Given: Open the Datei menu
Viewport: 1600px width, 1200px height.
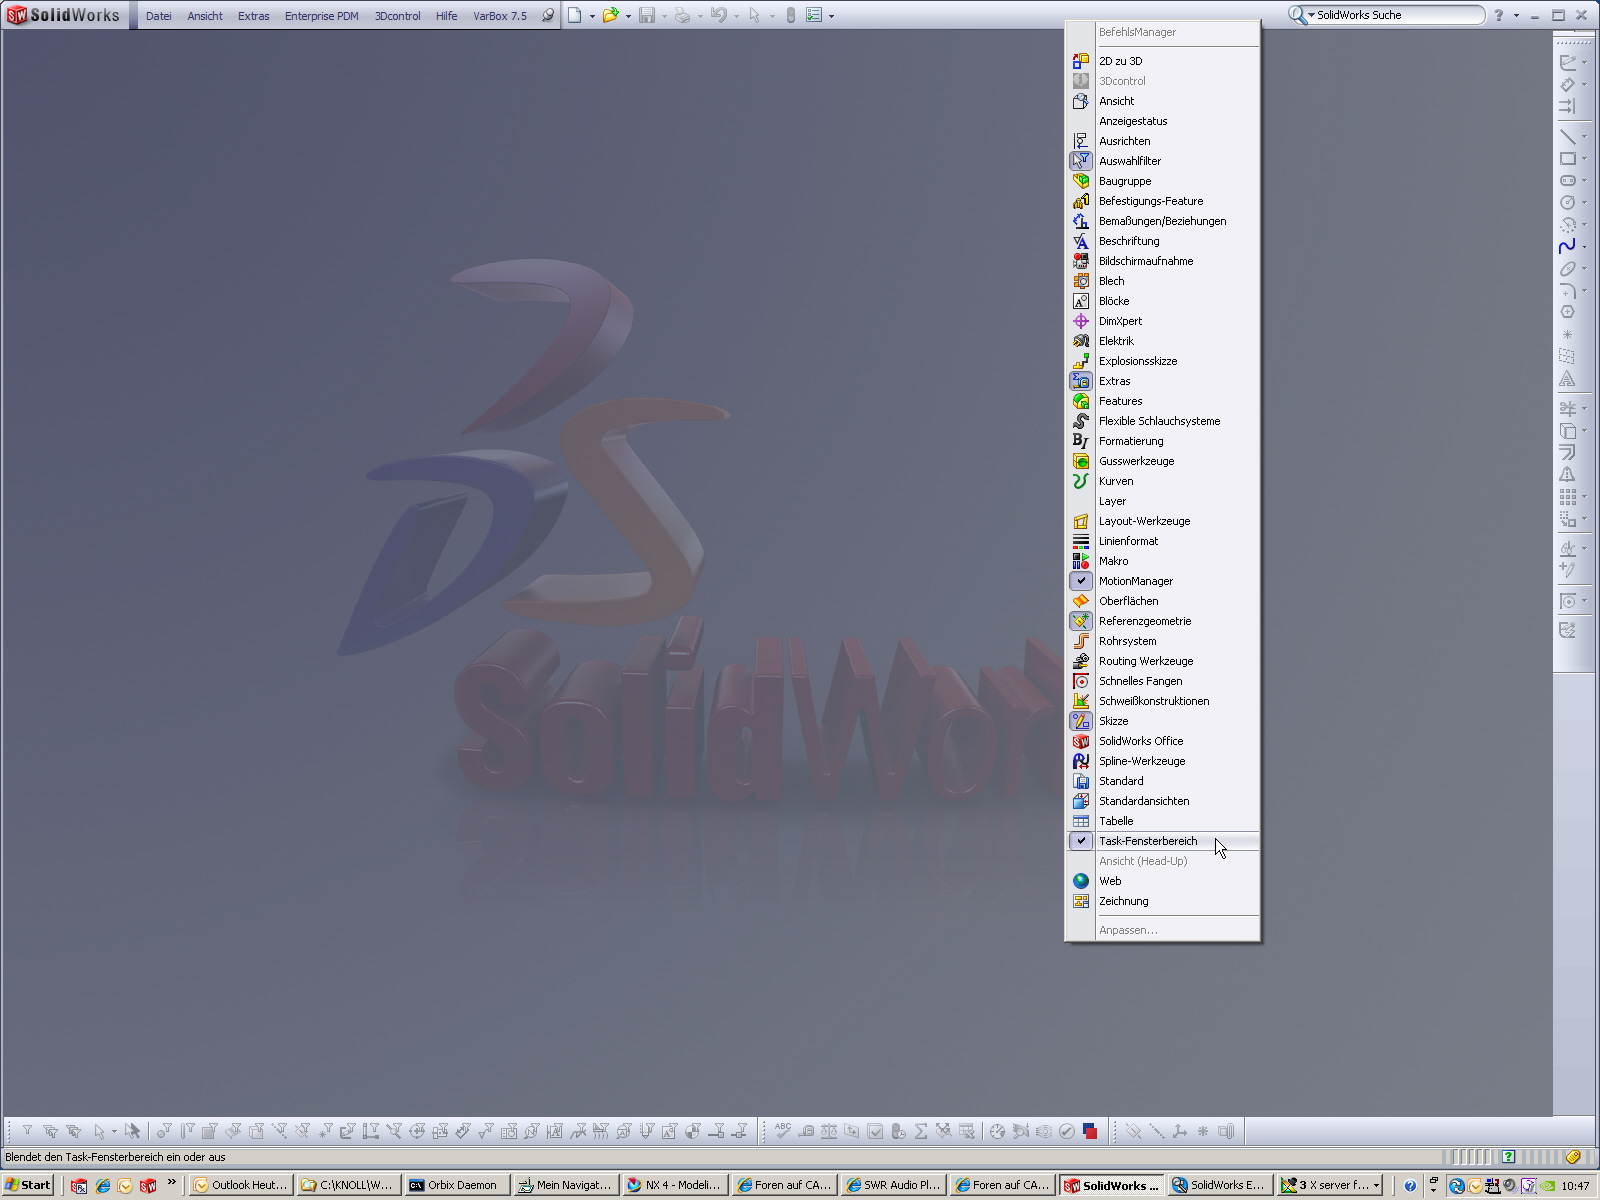Looking at the screenshot, I should 158,16.
